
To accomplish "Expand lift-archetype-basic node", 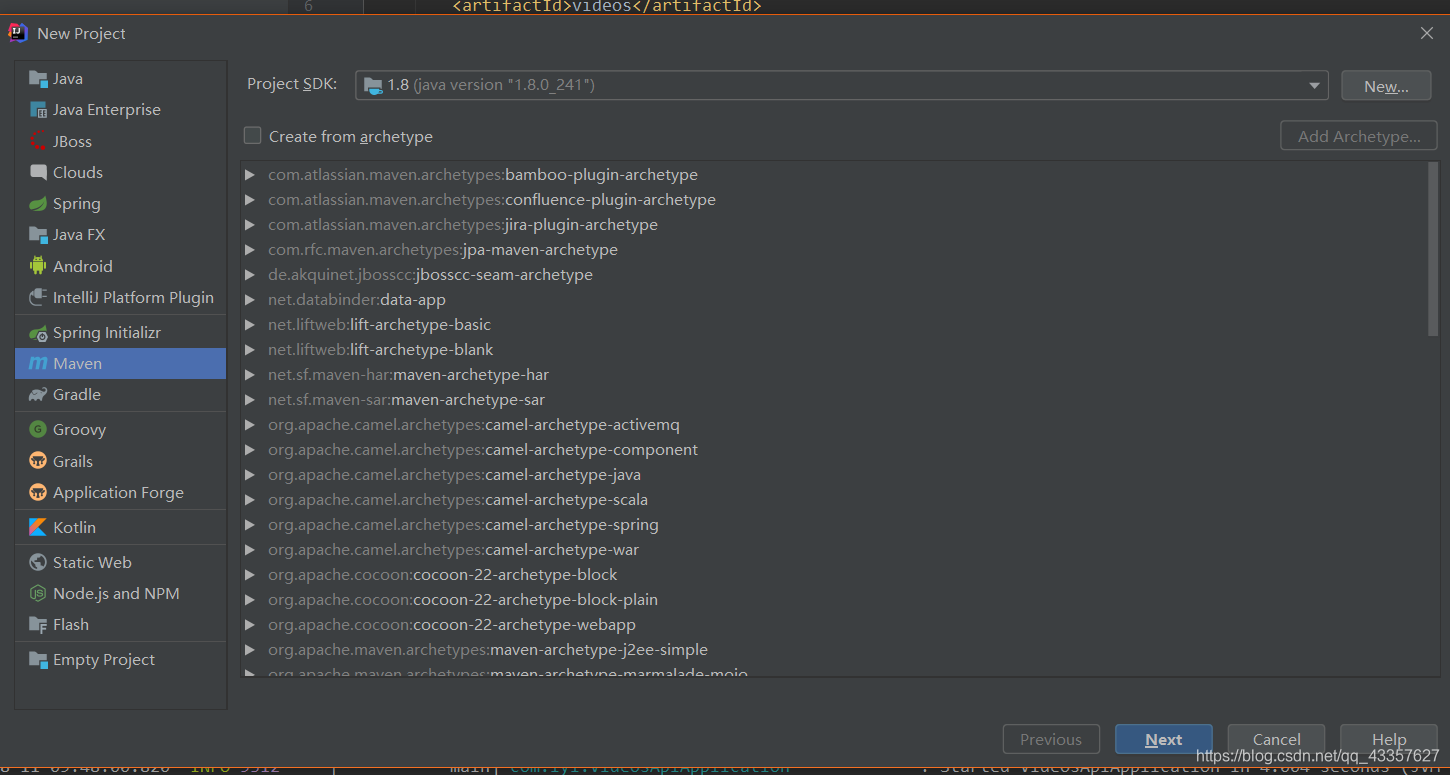I will [250, 325].
